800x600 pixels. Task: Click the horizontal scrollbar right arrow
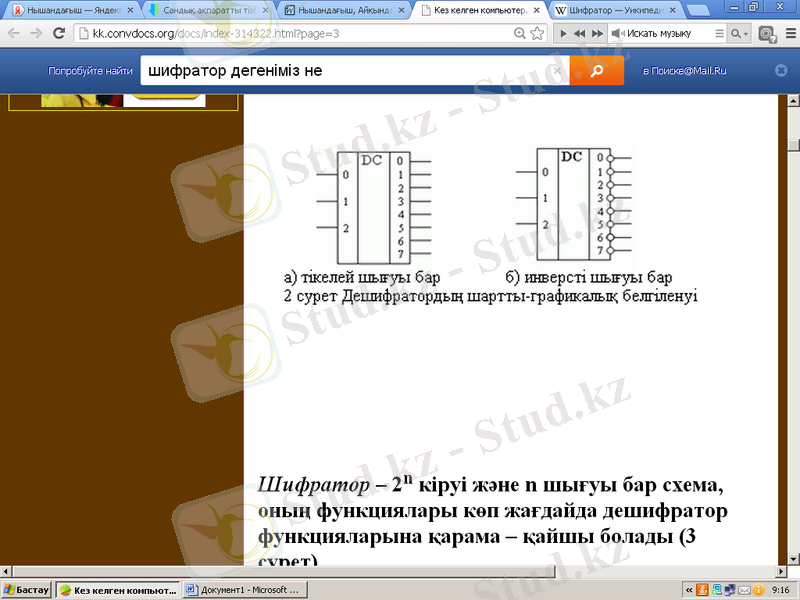782,571
